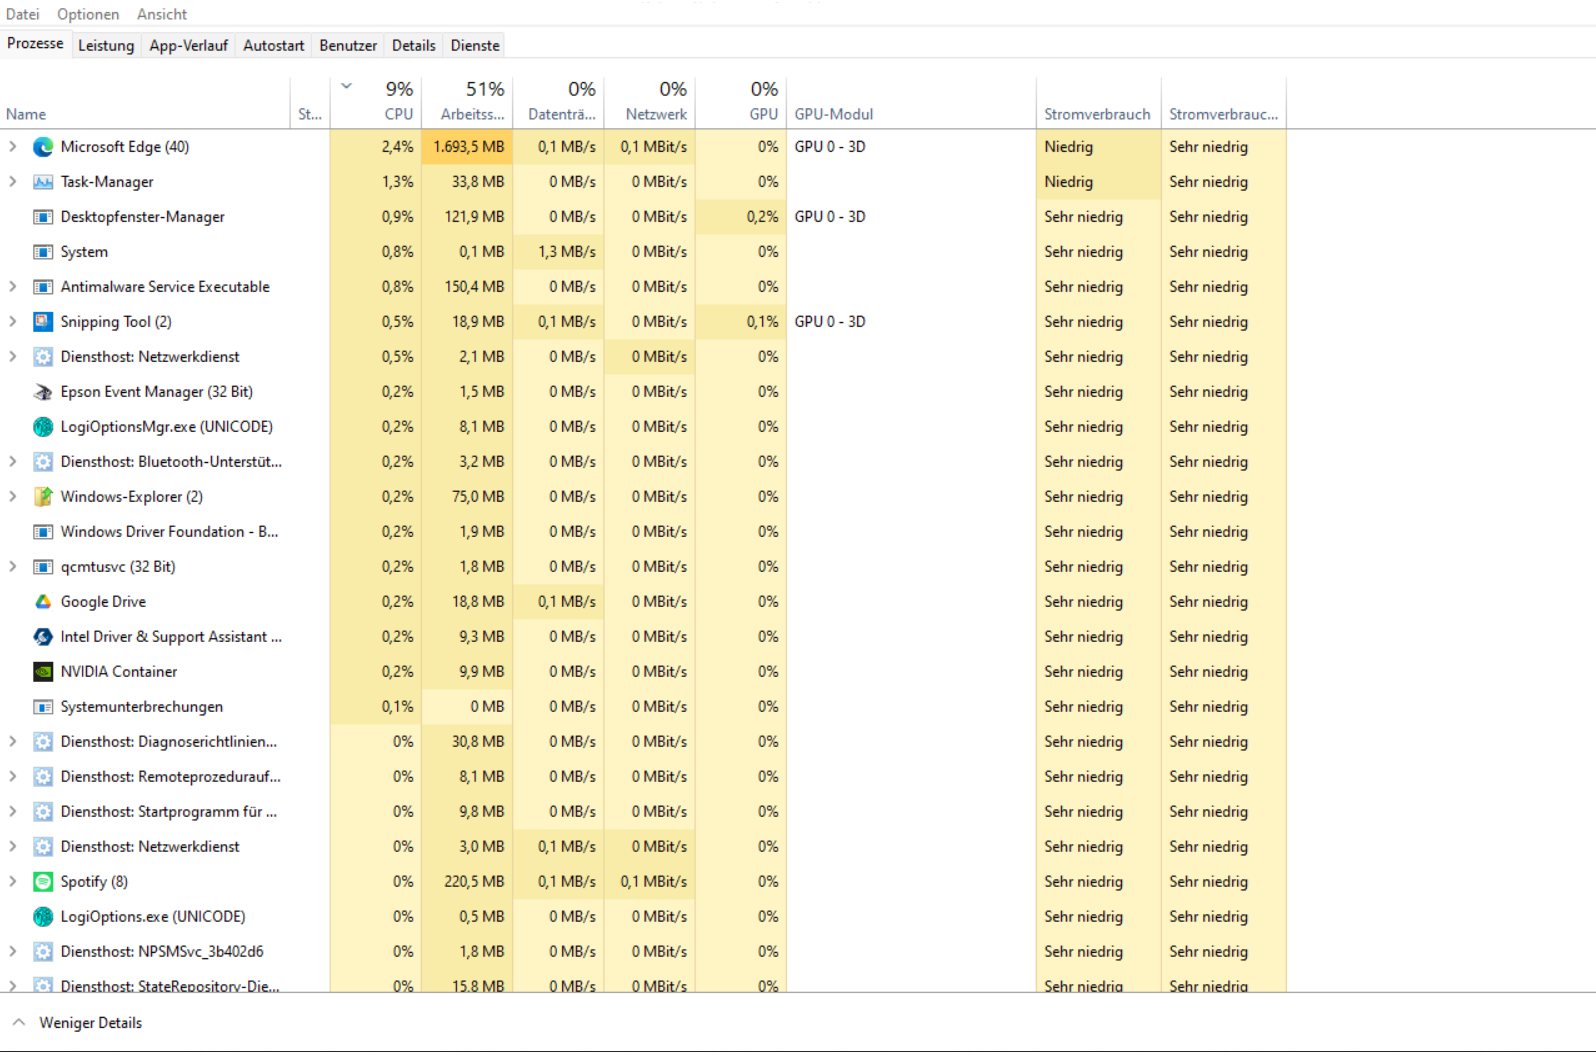Click the Microsoft Edge process icon
This screenshot has width=1596, height=1052.
[x=43, y=147]
